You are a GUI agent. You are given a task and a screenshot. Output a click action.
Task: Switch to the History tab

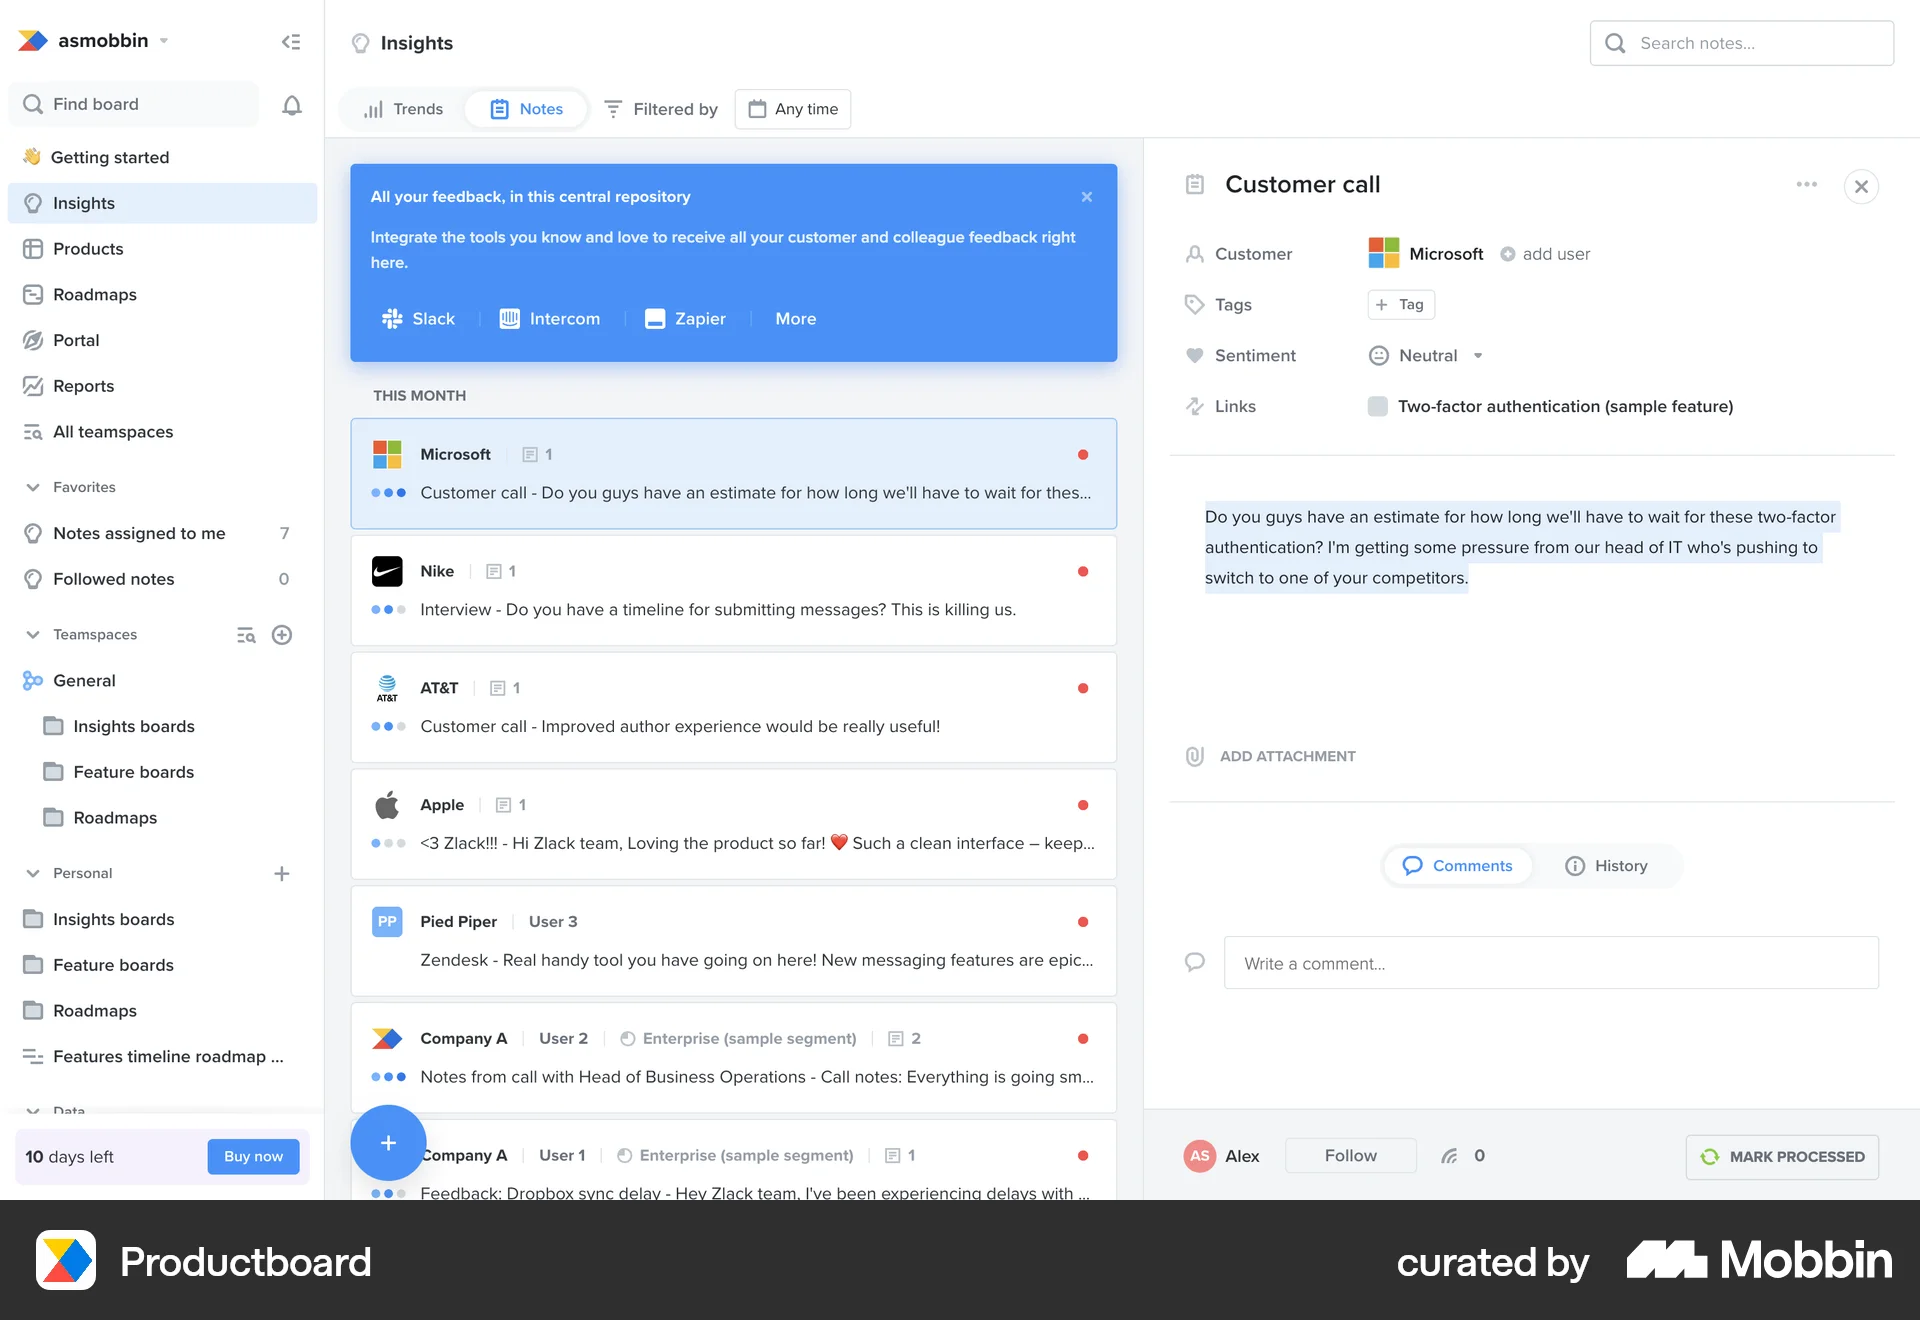click(1606, 866)
